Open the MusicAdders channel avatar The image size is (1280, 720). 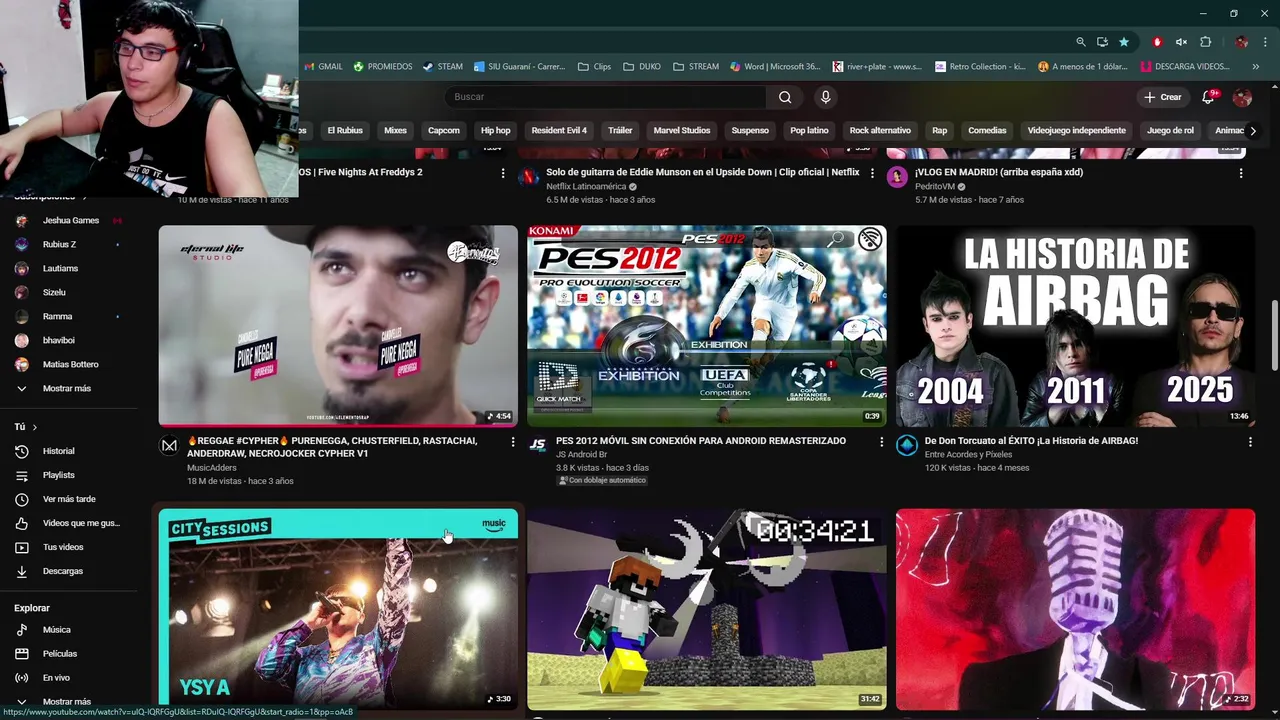click(170, 446)
